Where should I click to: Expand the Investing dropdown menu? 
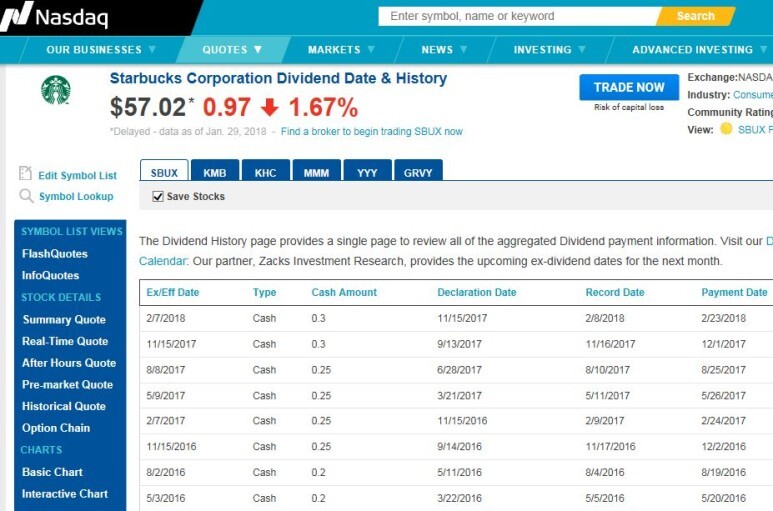[549, 50]
